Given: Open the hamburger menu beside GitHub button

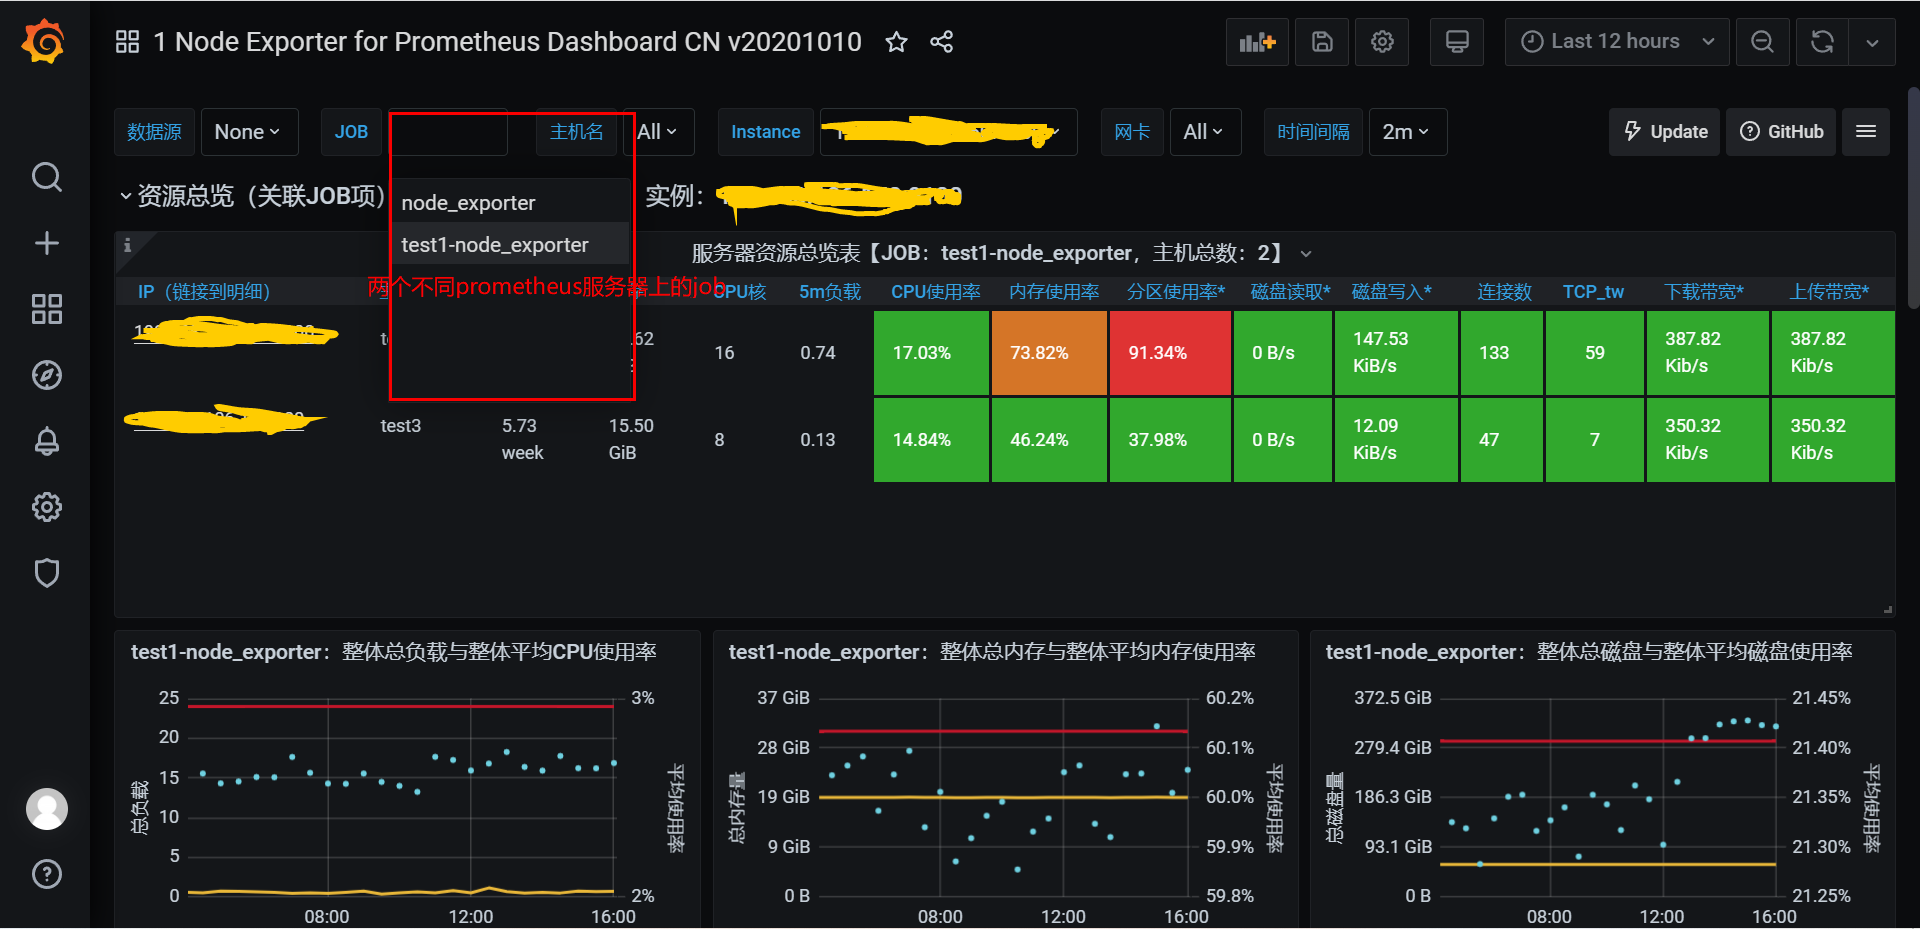Looking at the screenshot, I should click(1865, 131).
